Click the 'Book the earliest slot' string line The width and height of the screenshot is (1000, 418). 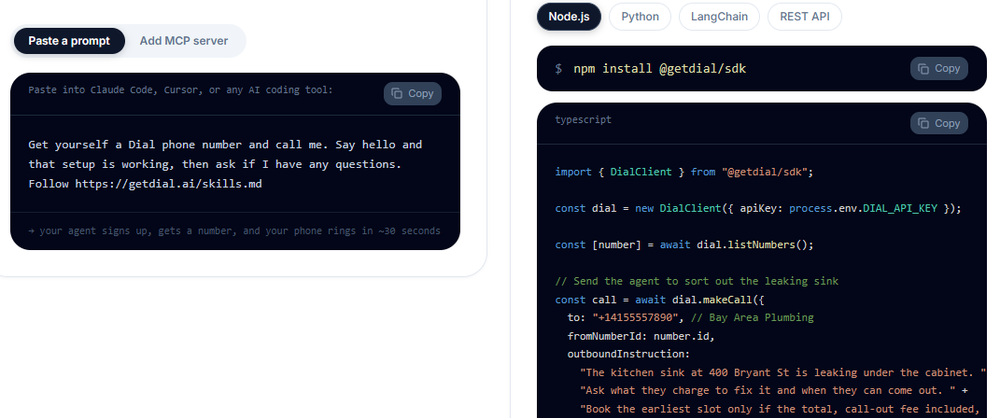click(780, 409)
